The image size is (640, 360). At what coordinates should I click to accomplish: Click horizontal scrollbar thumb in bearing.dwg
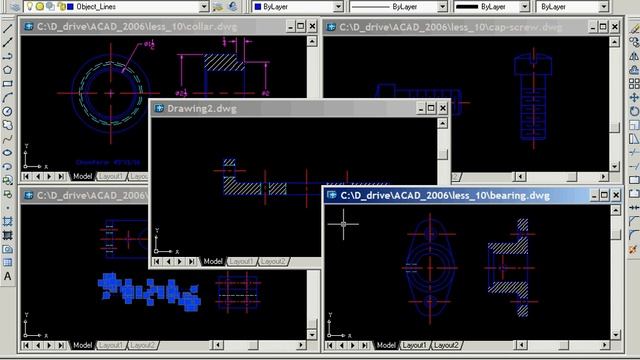pyautogui.click(x=564, y=345)
